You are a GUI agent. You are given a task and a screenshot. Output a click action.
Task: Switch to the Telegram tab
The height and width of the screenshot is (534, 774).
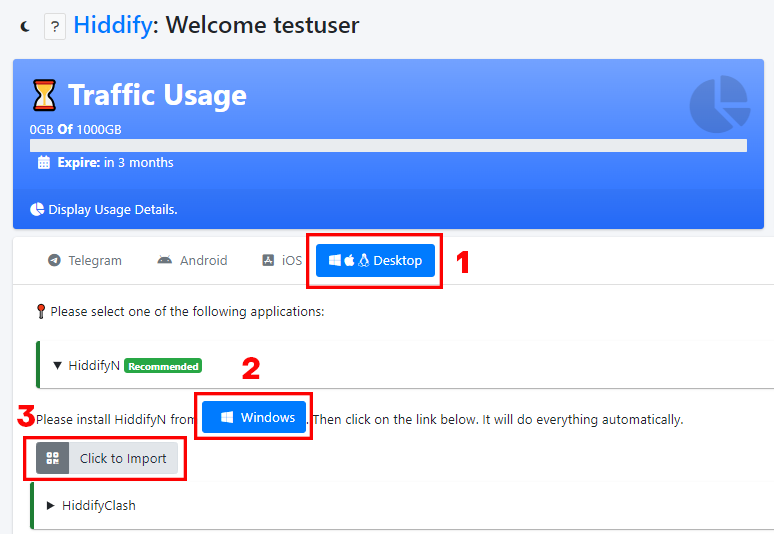point(84,260)
